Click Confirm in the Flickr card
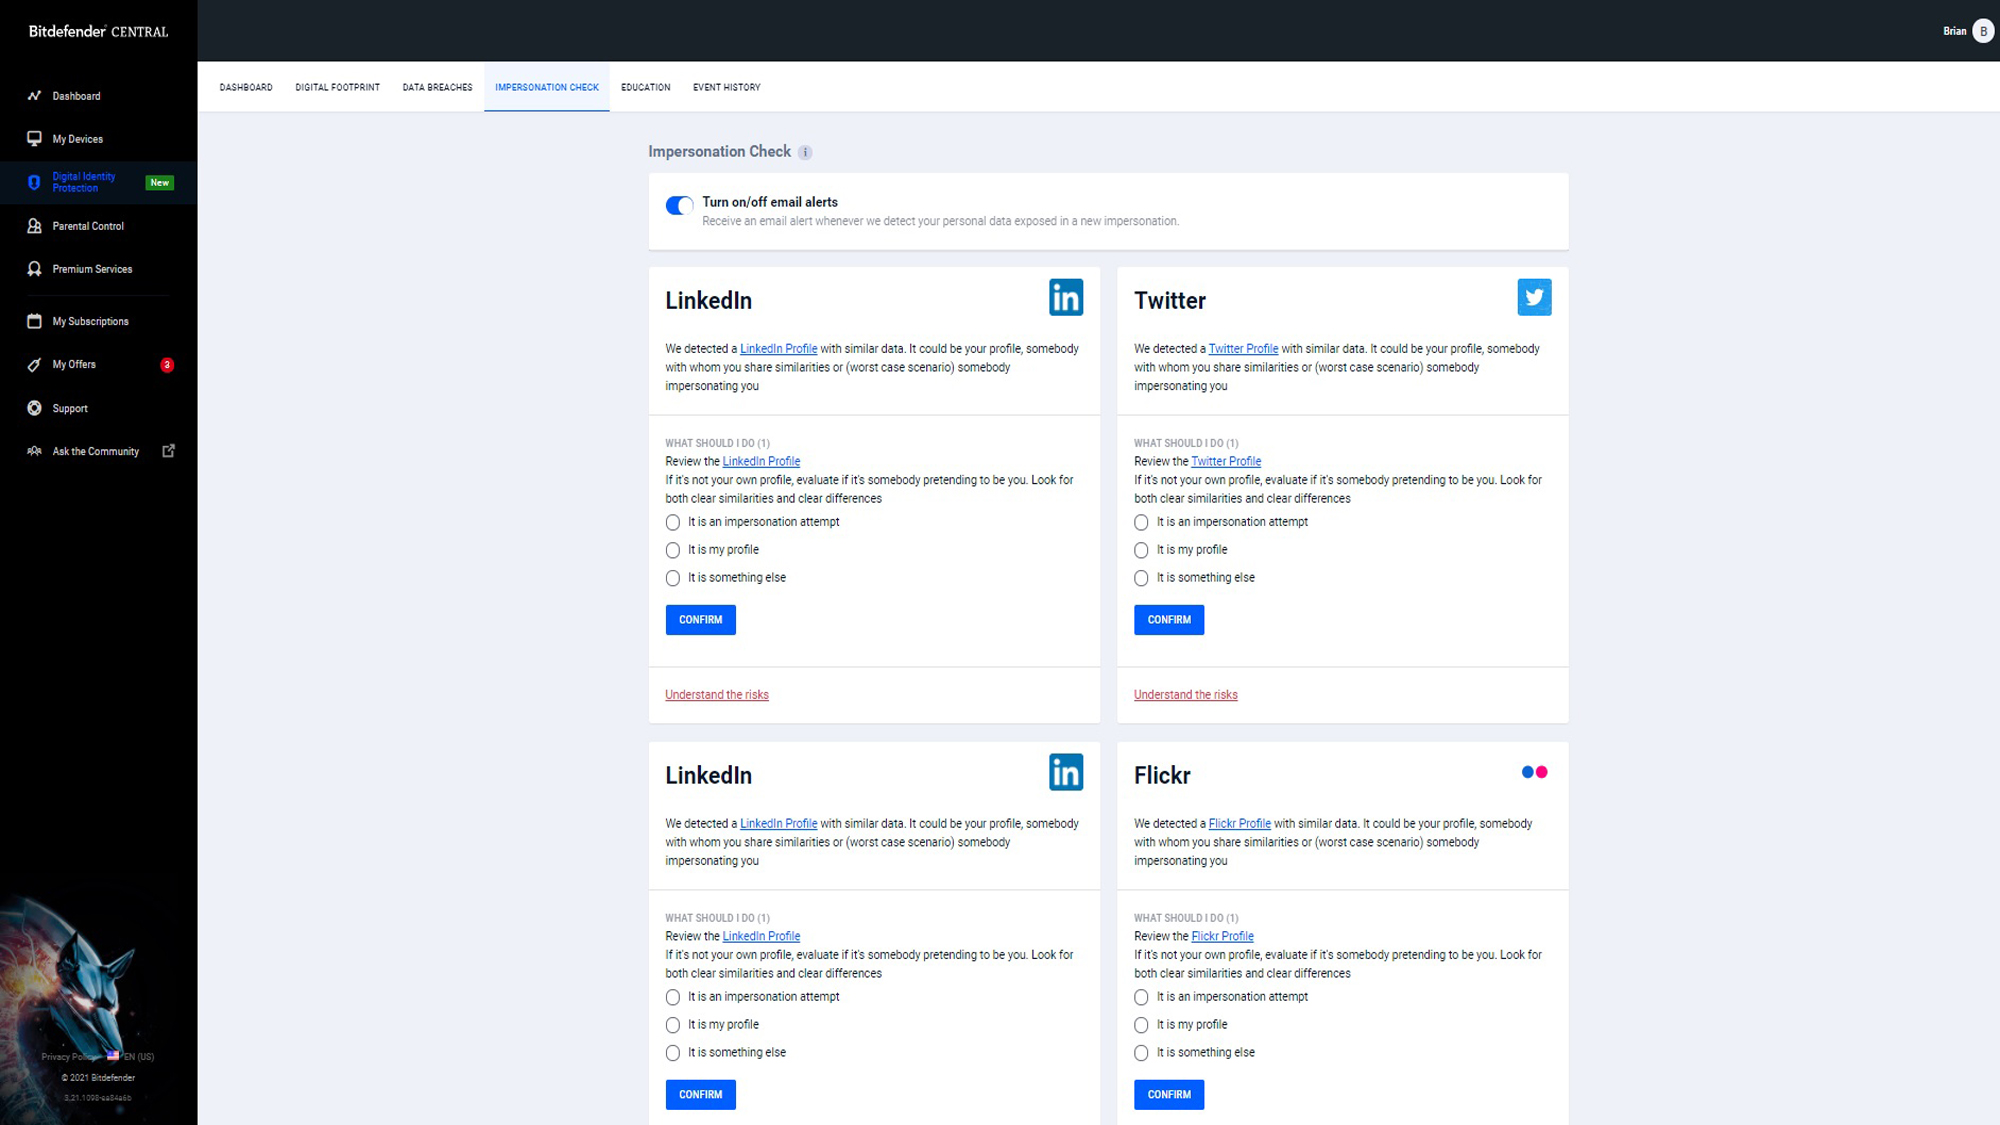This screenshot has width=2000, height=1125. (1169, 1095)
